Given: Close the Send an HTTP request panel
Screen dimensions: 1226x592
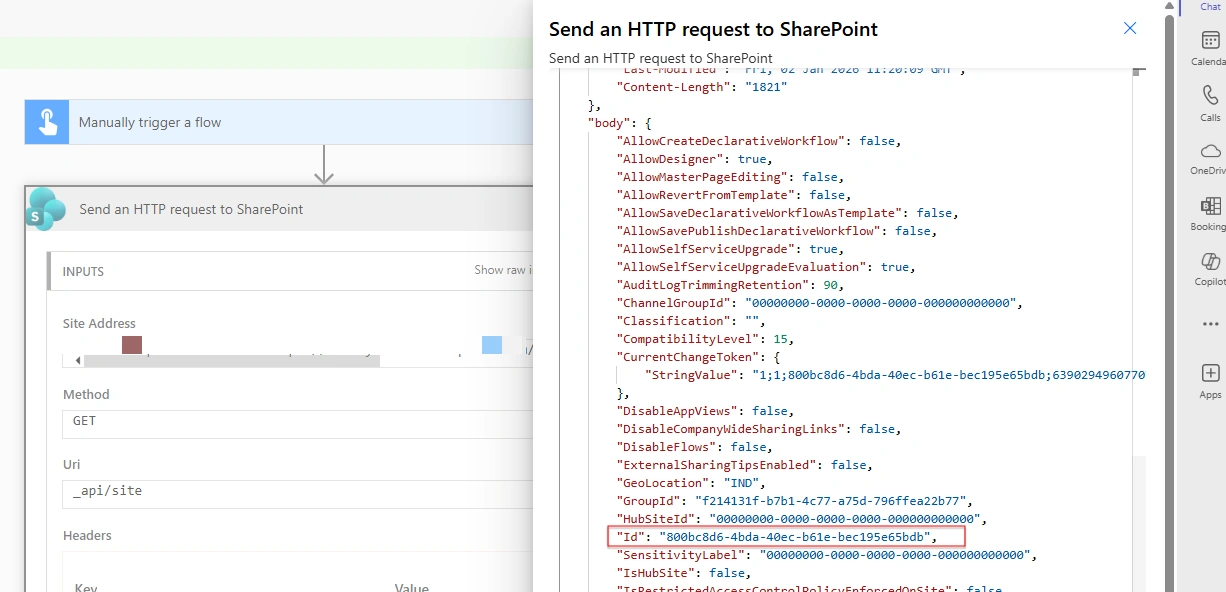Looking at the screenshot, I should pos(1130,29).
